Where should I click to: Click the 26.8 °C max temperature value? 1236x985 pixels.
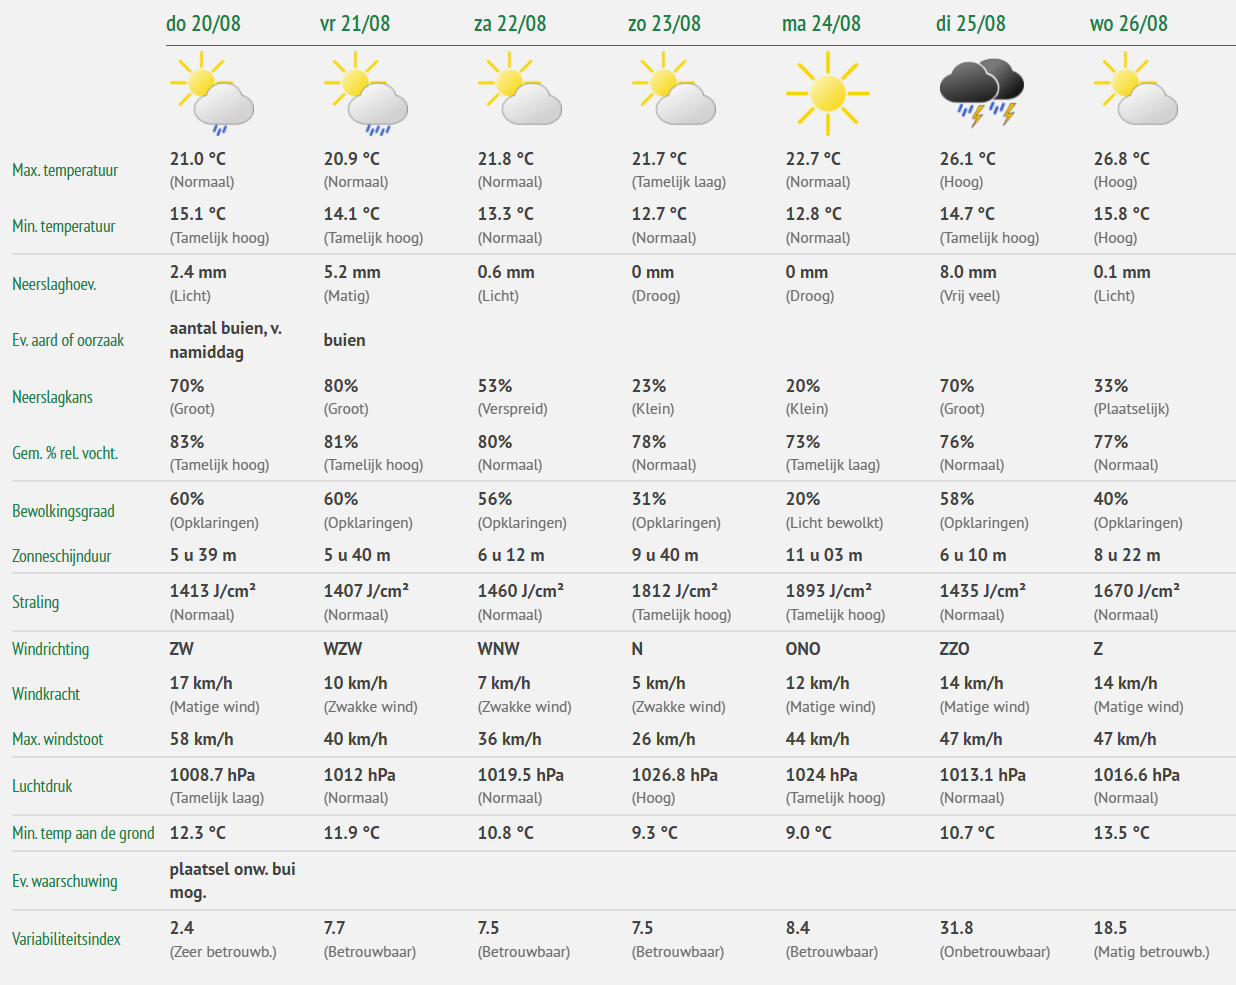click(x=1121, y=159)
